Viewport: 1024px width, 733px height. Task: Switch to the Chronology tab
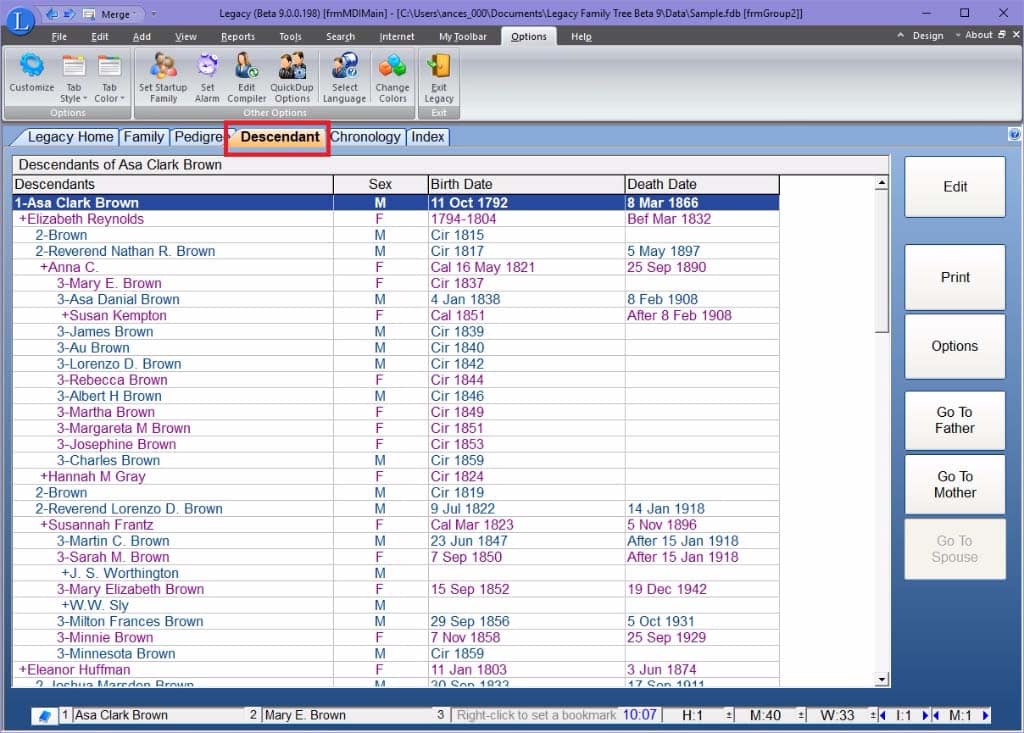click(x=365, y=137)
